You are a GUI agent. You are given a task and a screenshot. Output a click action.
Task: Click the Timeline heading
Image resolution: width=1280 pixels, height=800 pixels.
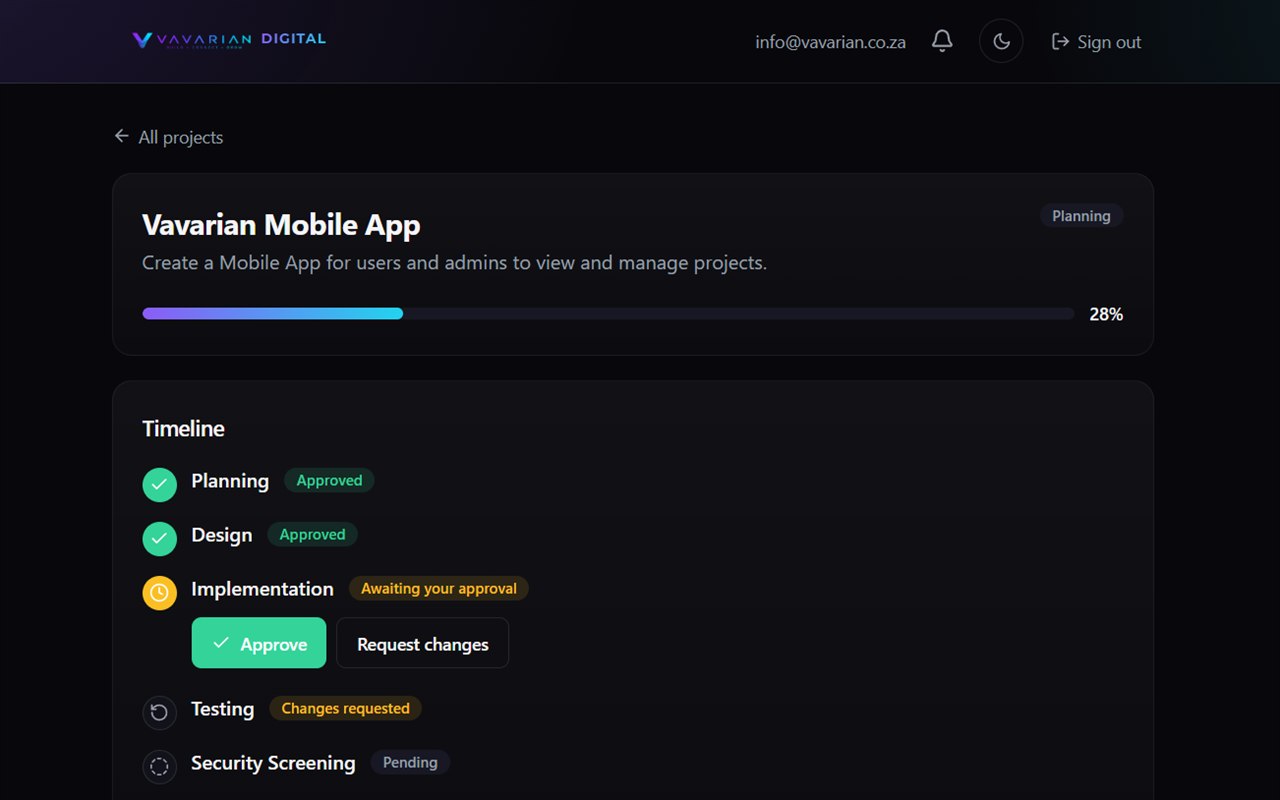tap(183, 429)
